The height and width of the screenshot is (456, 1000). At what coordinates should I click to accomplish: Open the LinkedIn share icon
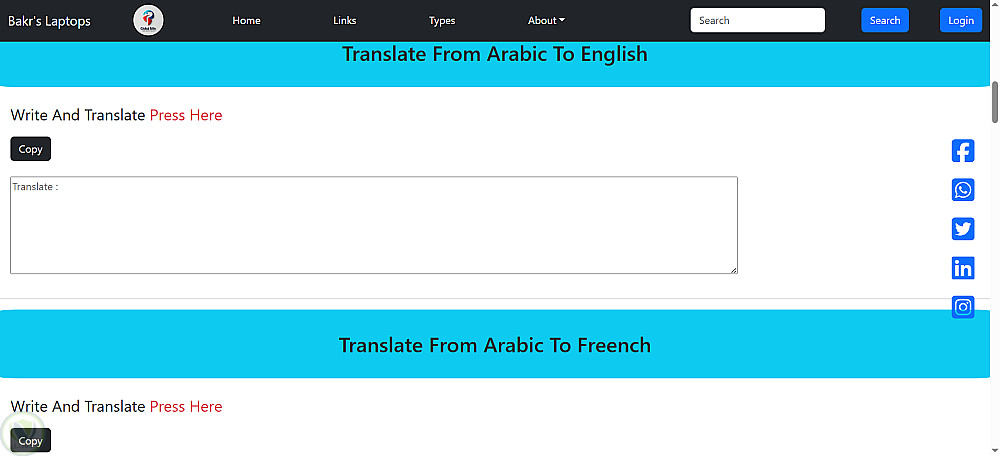[962, 268]
